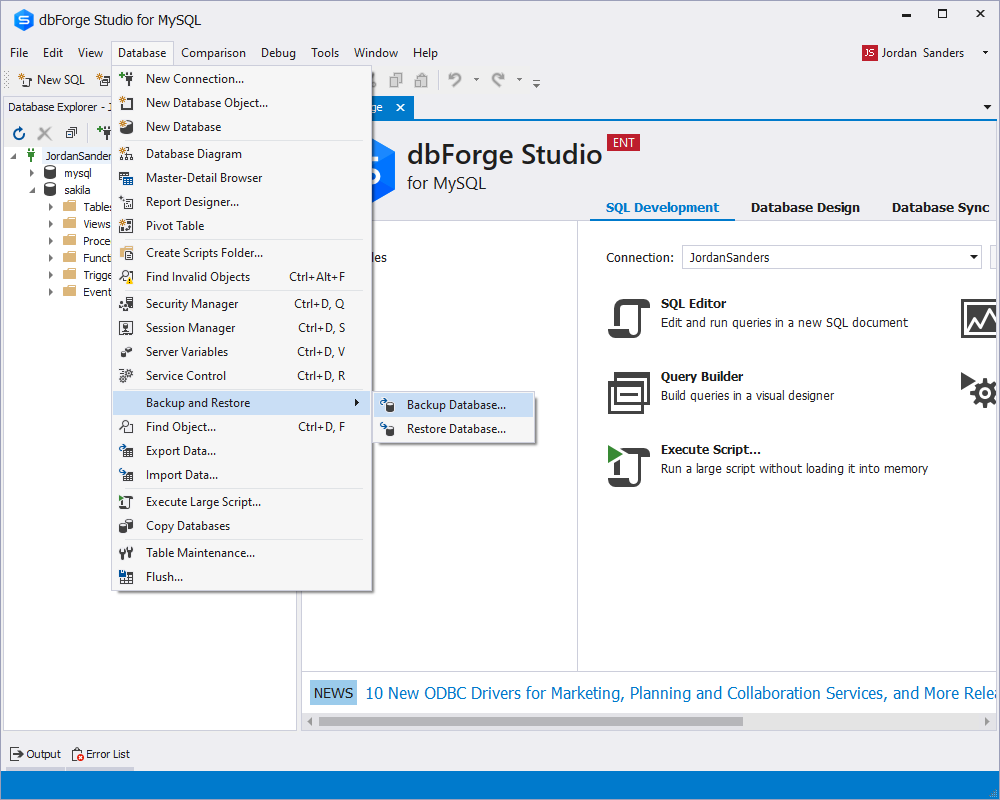Open the ODBC Drivers news headline link
Image resolution: width=1000 pixels, height=800 pixels.
click(x=680, y=693)
